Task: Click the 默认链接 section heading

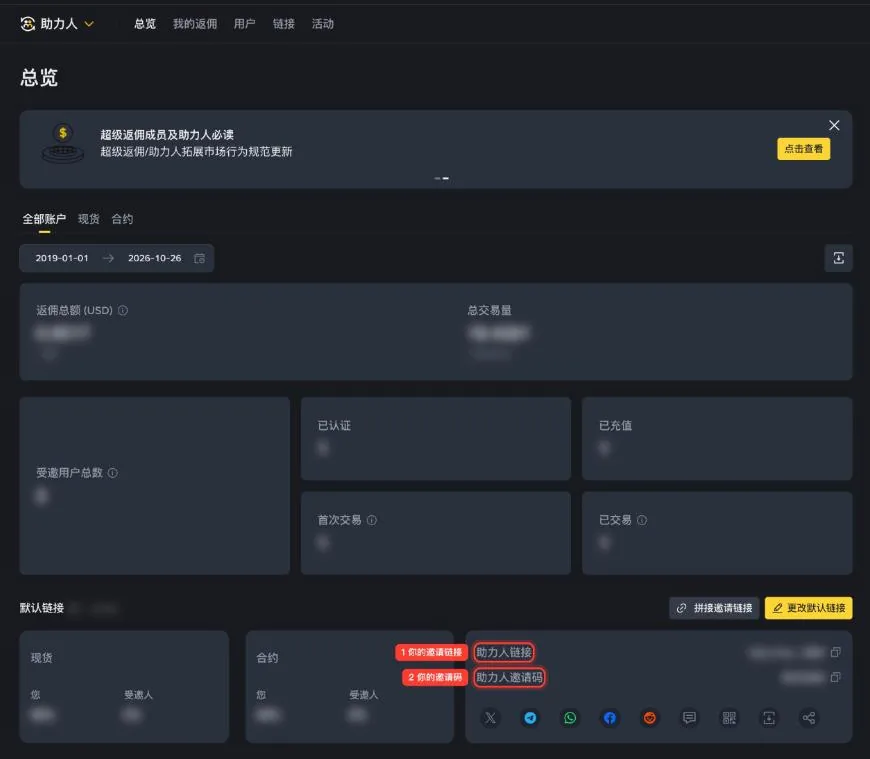Action: (x=42, y=608)
